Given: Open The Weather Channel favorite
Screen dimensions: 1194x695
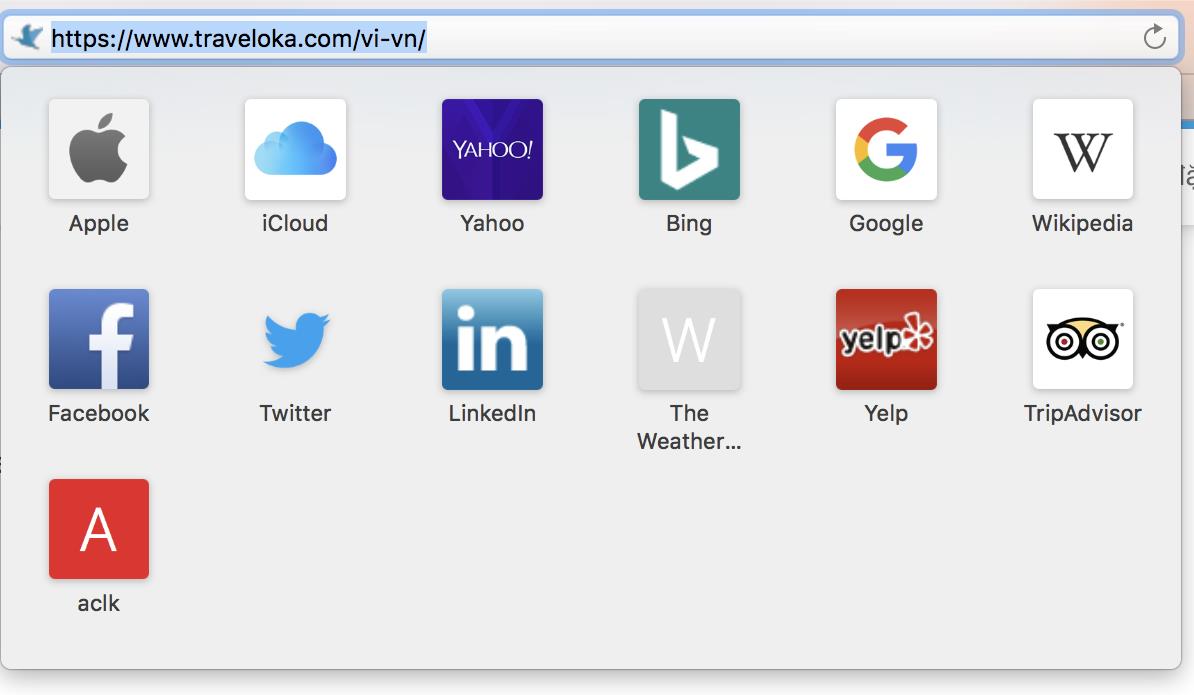Looking at the screenshot, I should [x=689, y=339].
